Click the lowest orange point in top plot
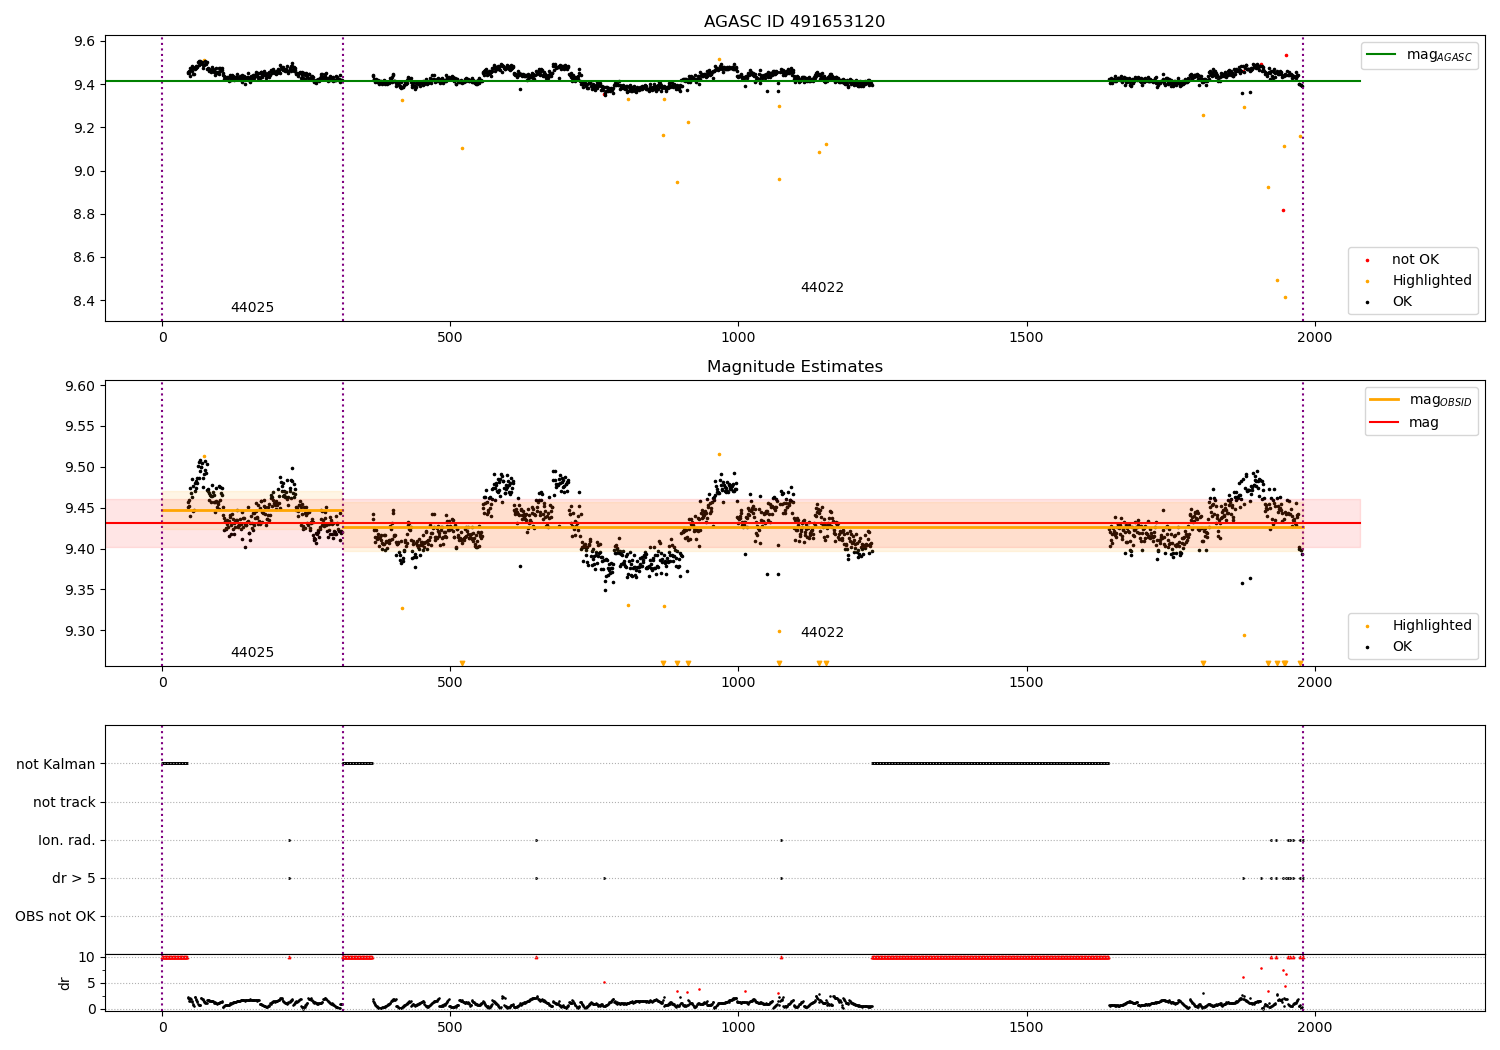1500x1050 pixels. pyautogui.click(x=1285, y=297)
